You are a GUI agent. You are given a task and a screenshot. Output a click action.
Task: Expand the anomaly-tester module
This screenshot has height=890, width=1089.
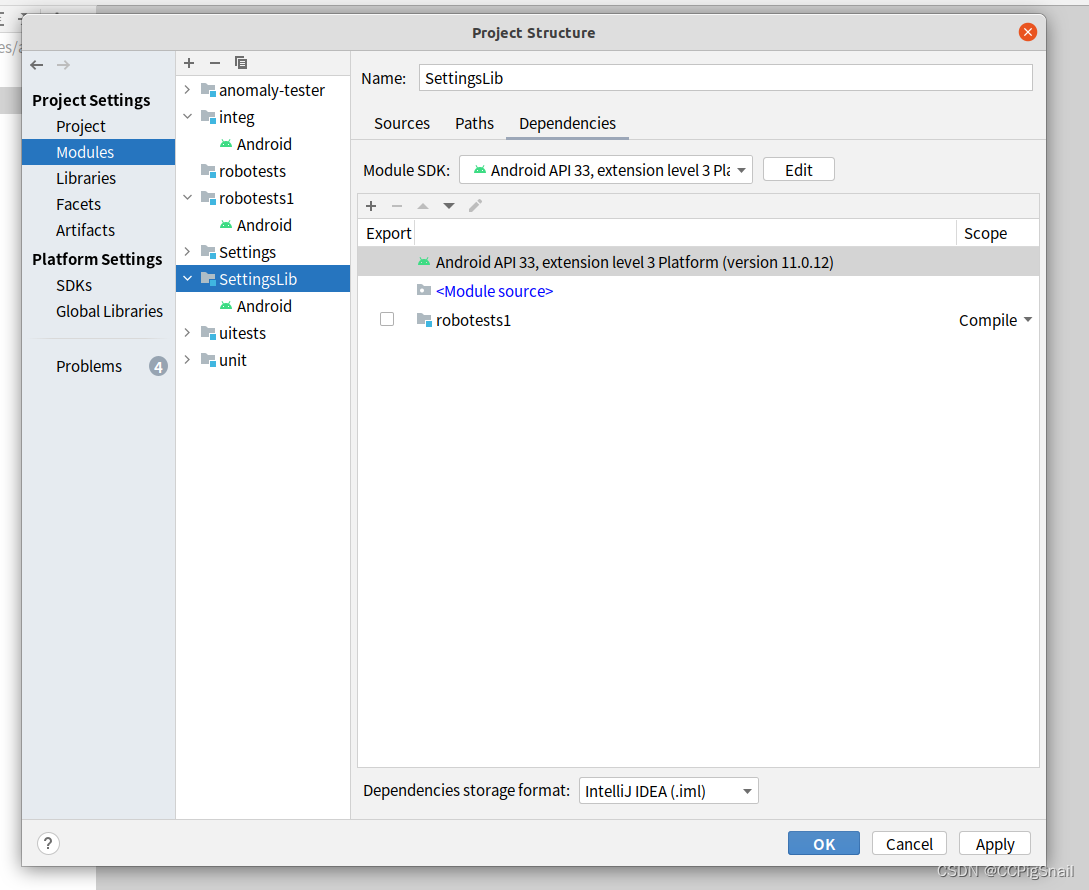pyautogui.click(x=187, y=90)
